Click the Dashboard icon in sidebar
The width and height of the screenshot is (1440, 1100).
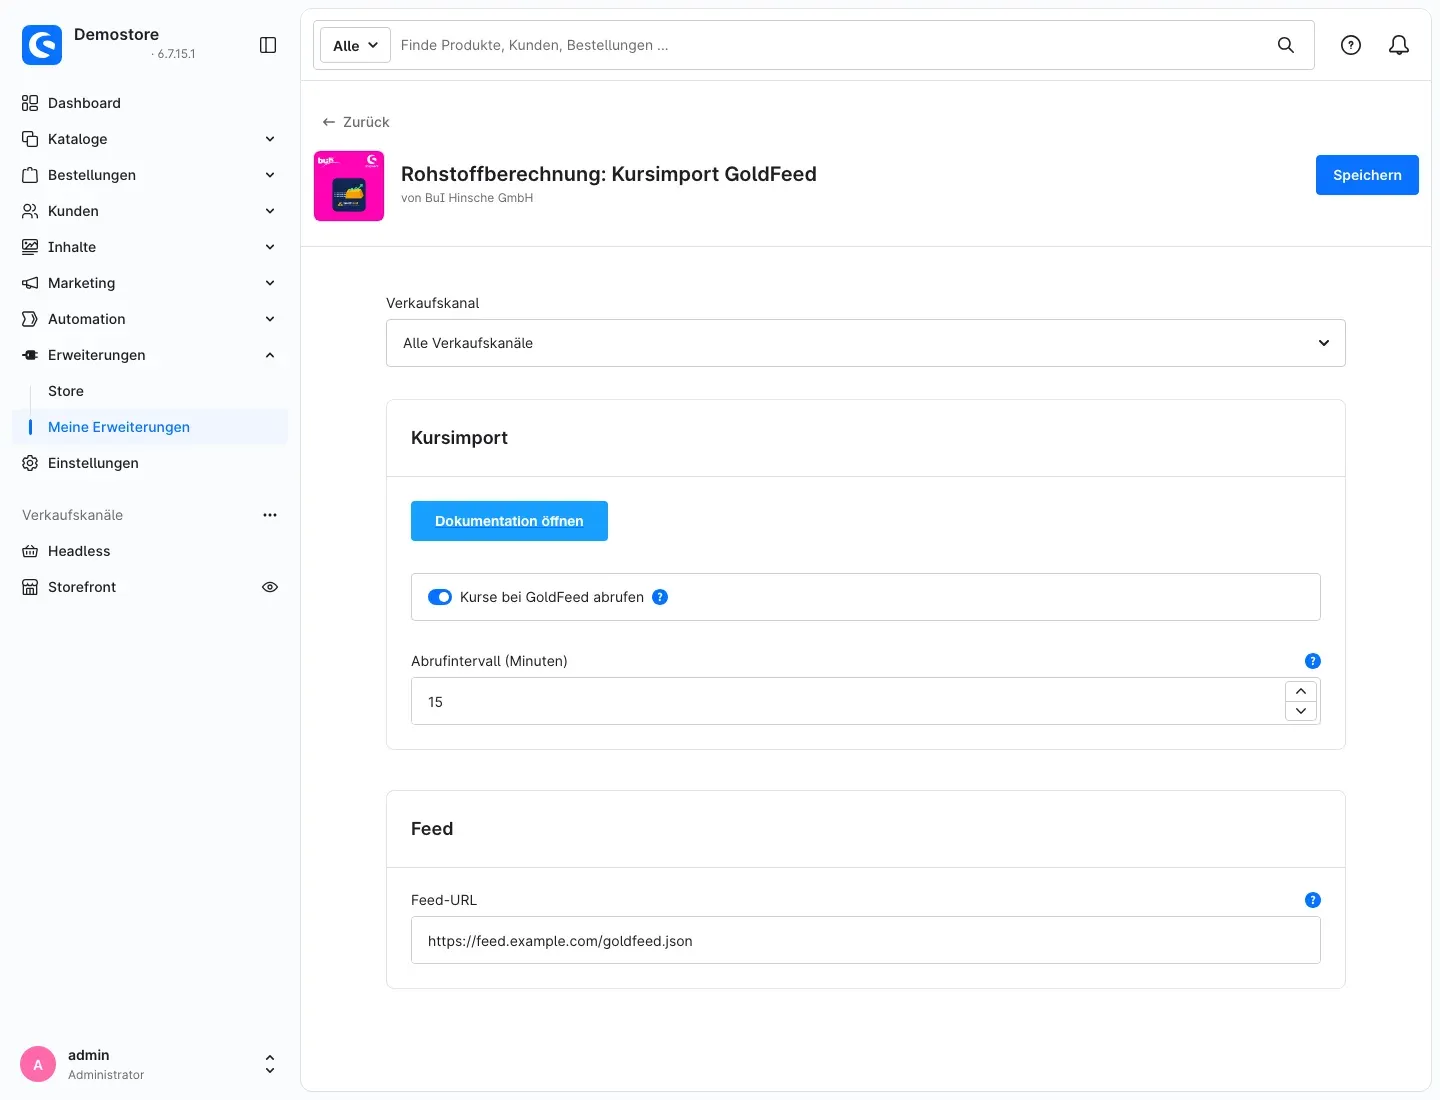[30, 103]
